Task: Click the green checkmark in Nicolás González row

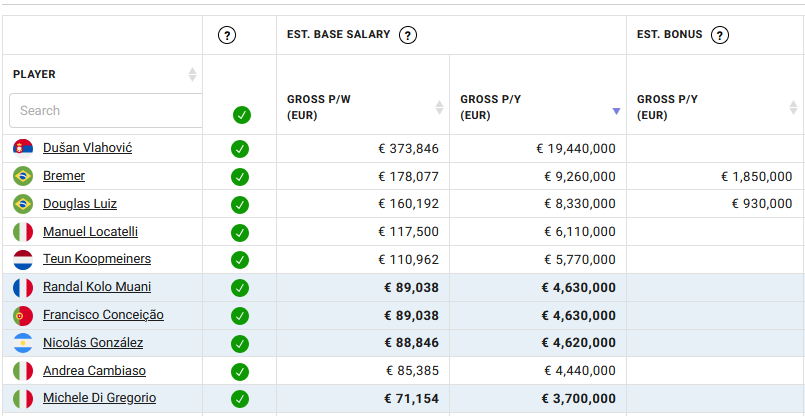Action: [240, 344]
